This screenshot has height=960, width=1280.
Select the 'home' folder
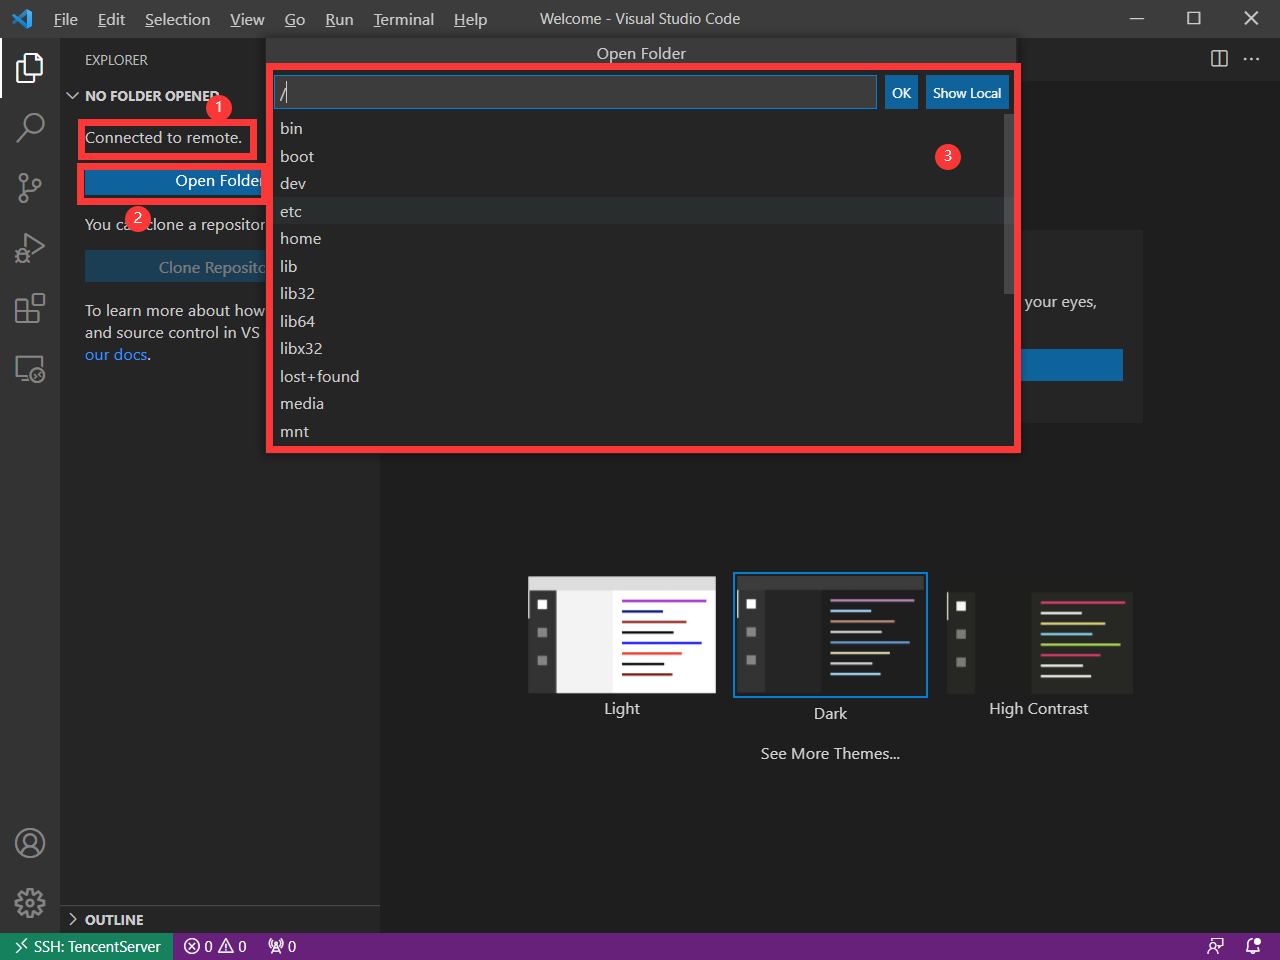point(639,238)
